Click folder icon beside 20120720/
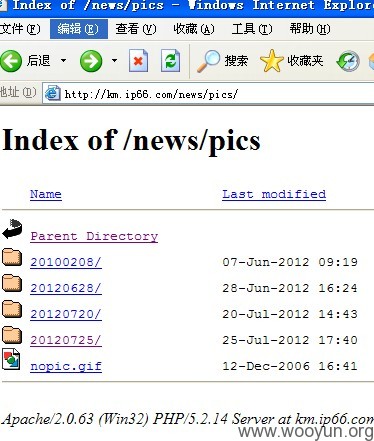Image resolution: width=374 pixels, height=441 pixels. pos(12,309)
